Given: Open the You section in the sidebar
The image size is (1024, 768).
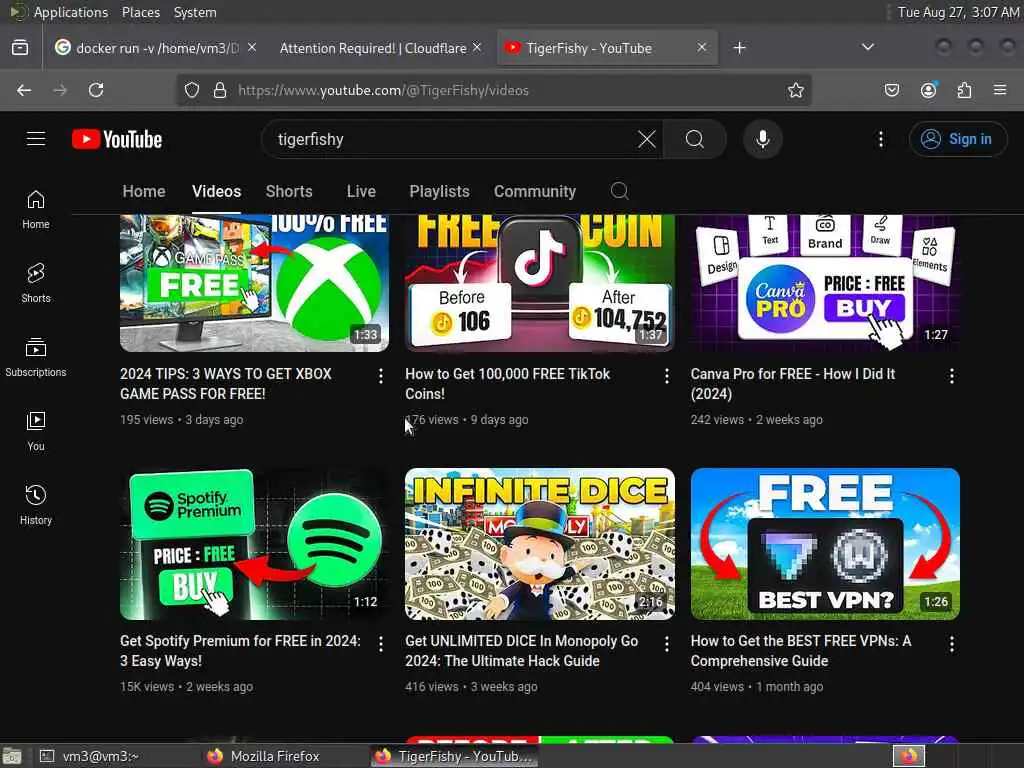Looking at the screenshot, I should [36, 432].
